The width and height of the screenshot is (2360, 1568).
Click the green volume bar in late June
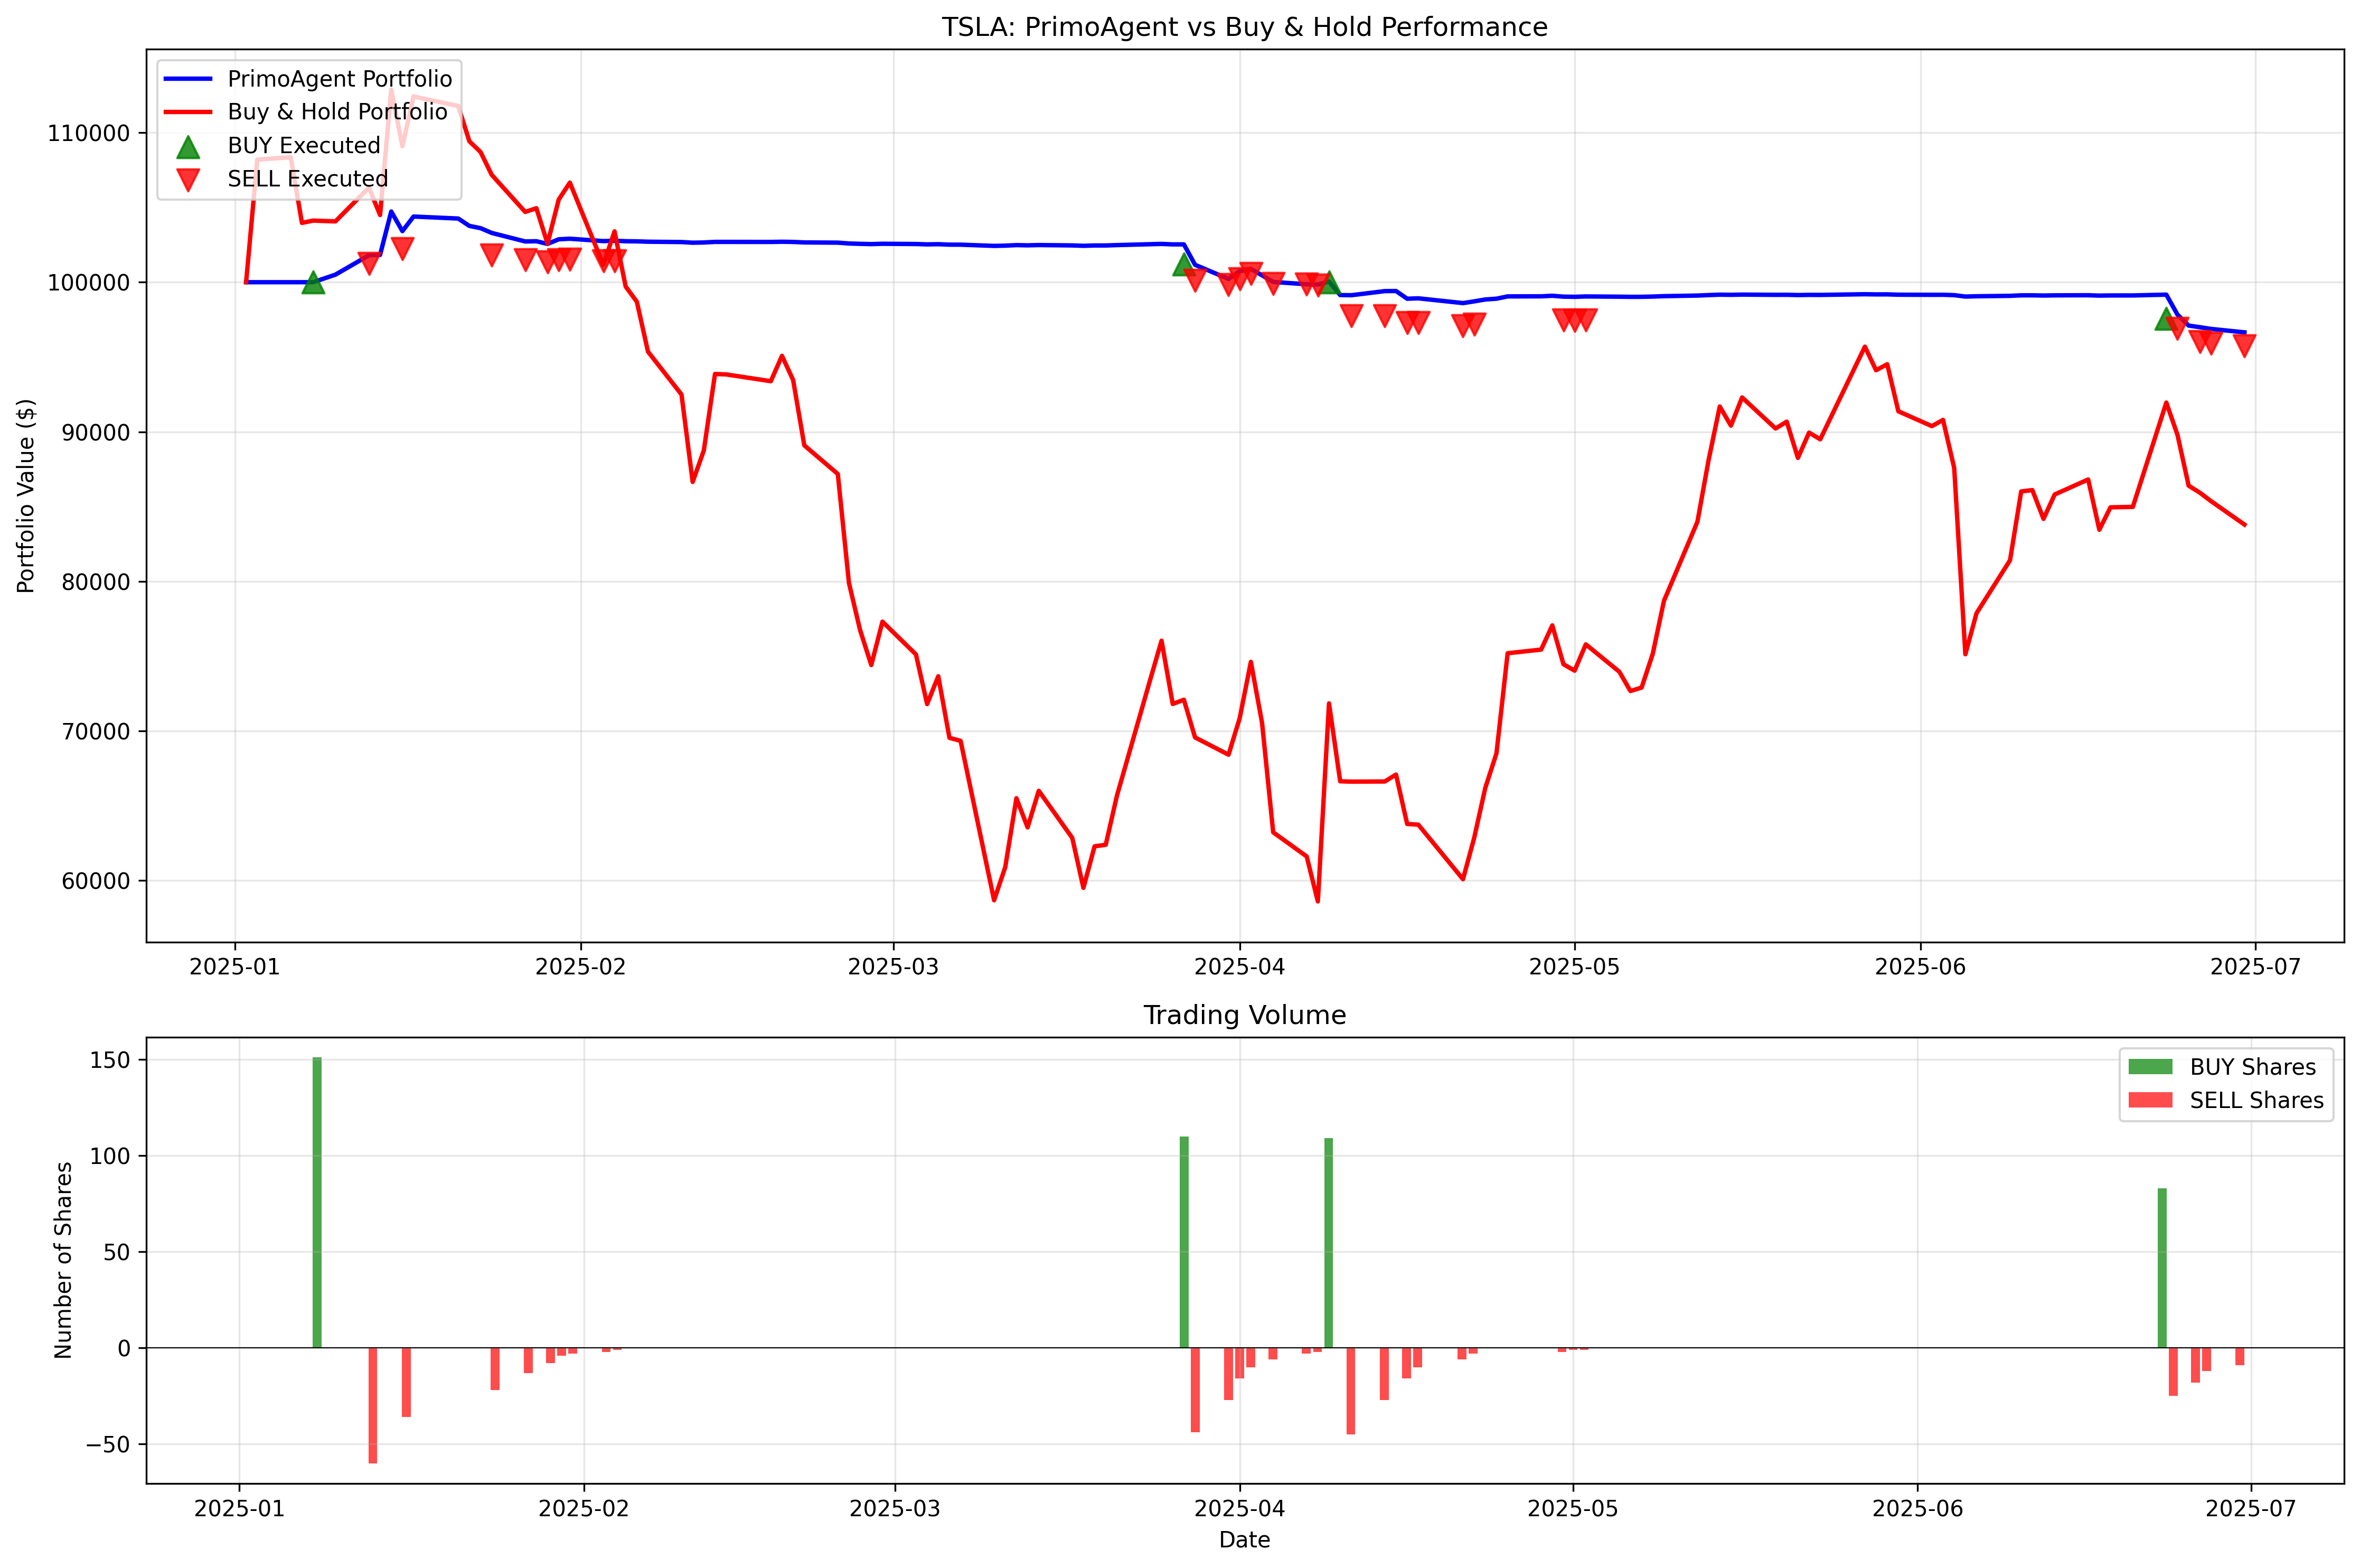click(x=2162, y=1267)
